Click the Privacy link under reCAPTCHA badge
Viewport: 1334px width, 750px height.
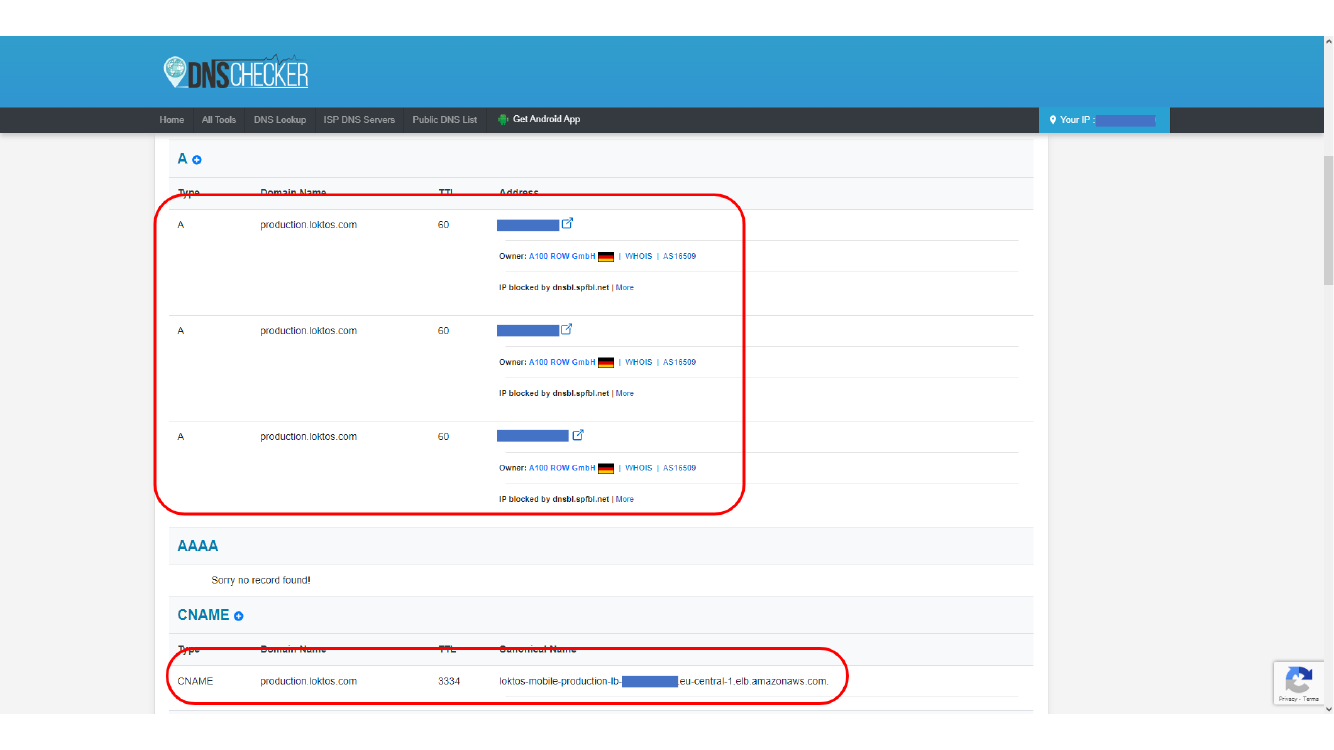tap(1287, 699)
